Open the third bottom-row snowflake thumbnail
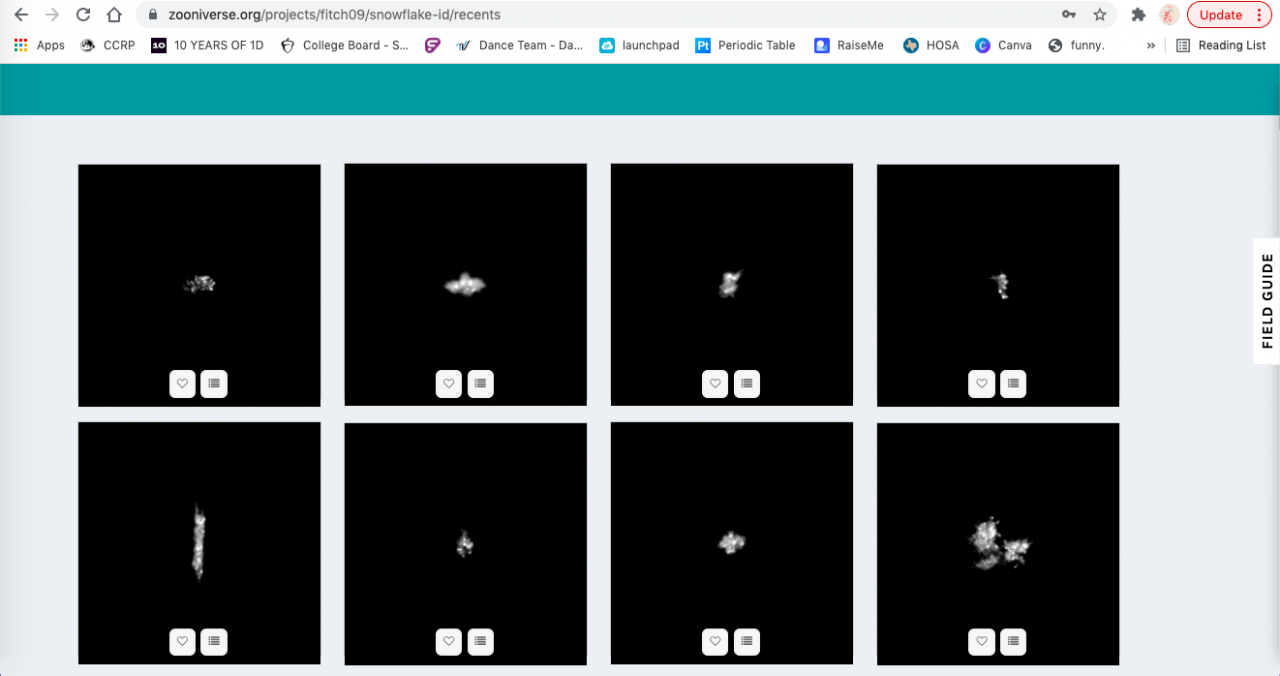Viewport: 1280px width, 676px height. 732,543
